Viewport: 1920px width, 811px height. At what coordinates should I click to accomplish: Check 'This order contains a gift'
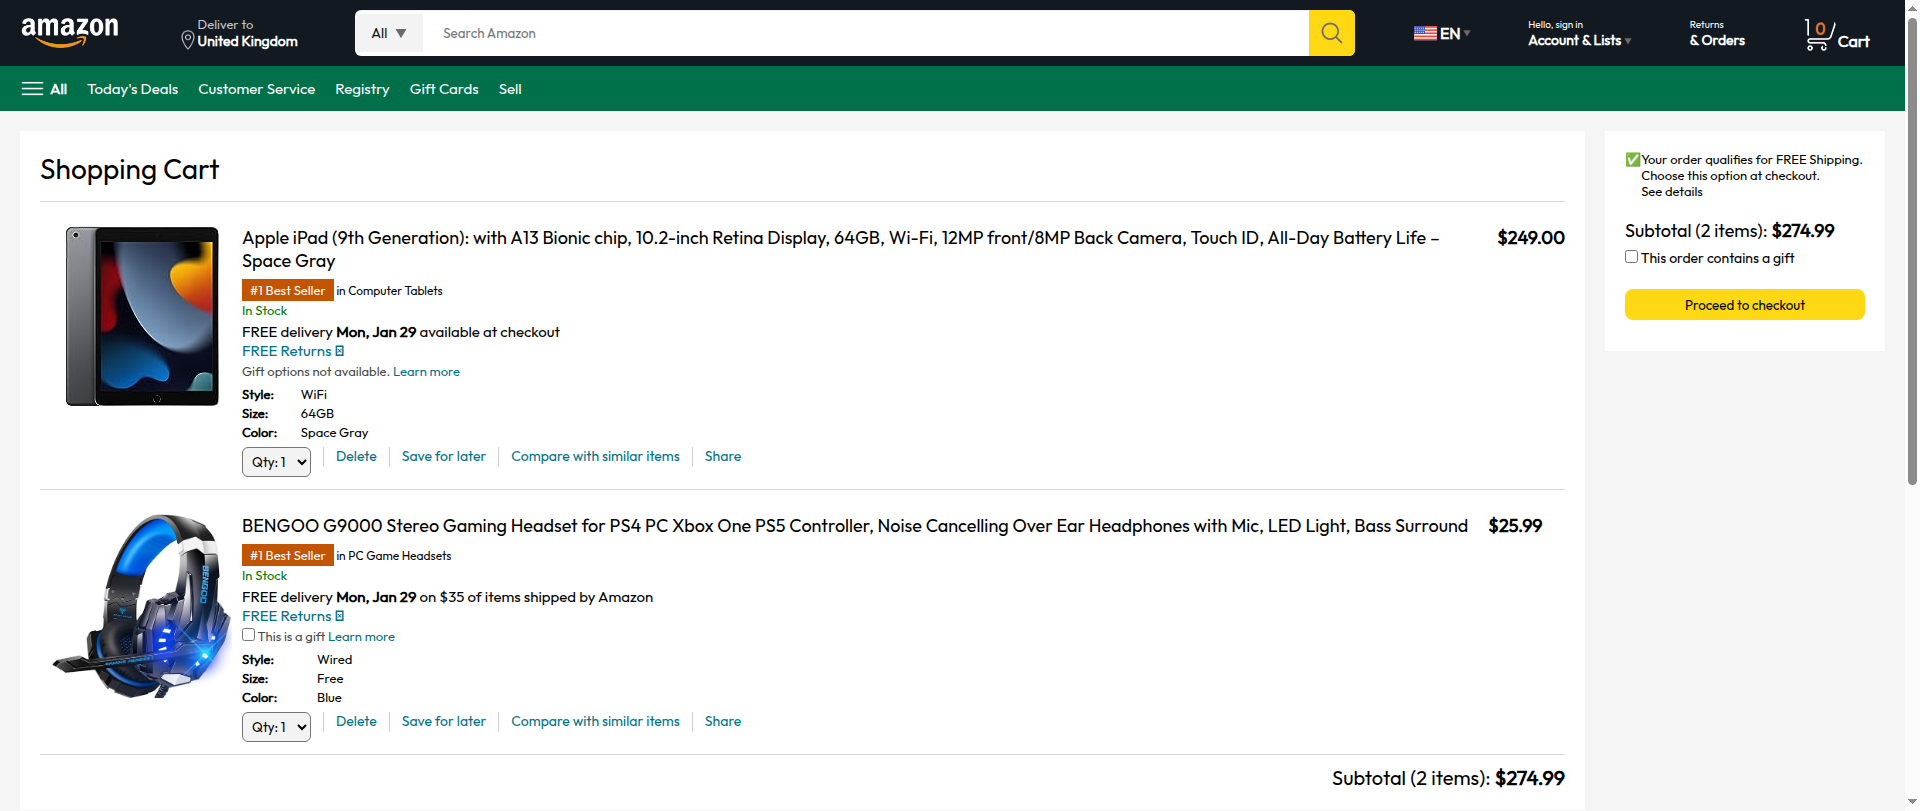pos(1632,257)
